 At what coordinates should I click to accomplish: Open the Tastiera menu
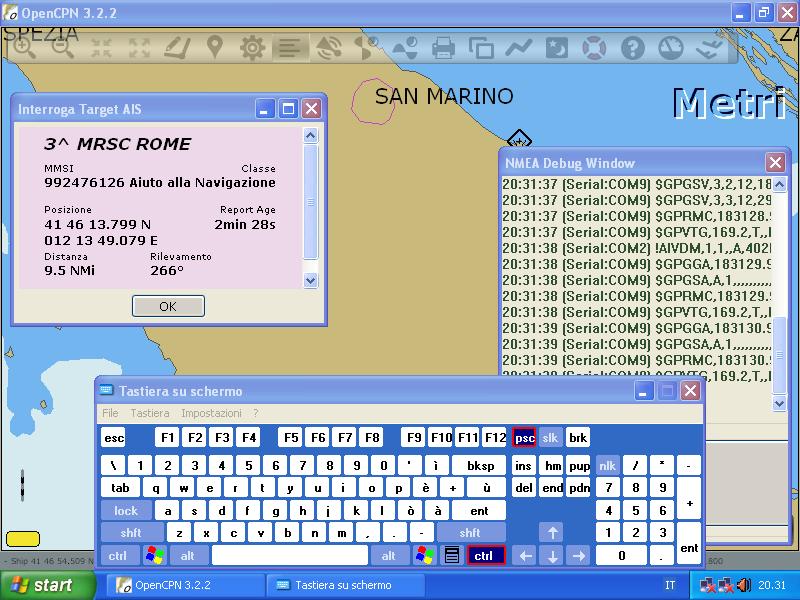point(149,413)
